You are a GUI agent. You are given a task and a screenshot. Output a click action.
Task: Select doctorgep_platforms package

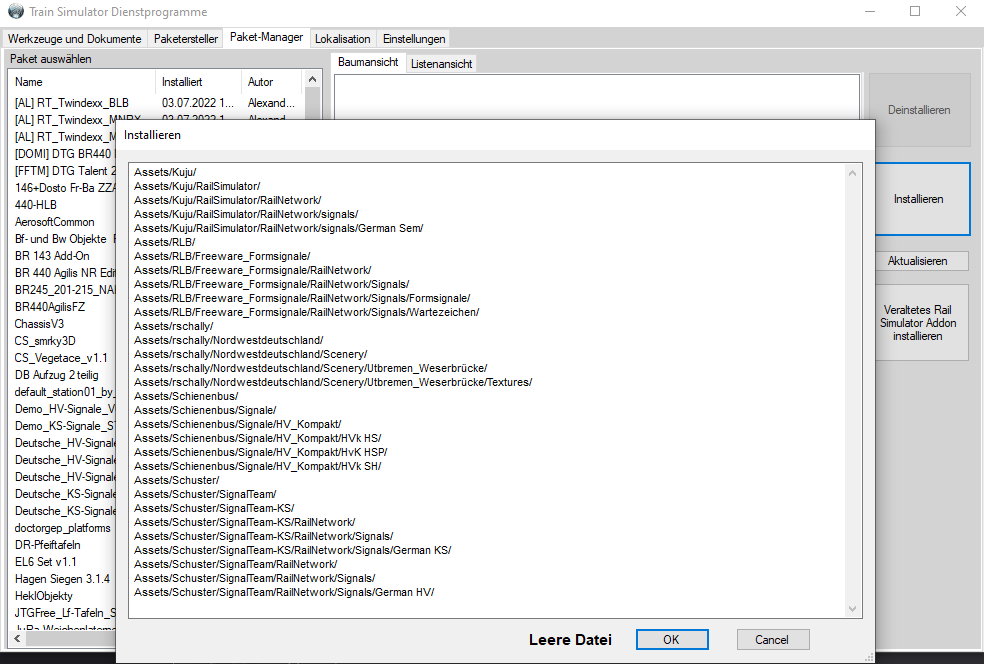pos(63,527)
